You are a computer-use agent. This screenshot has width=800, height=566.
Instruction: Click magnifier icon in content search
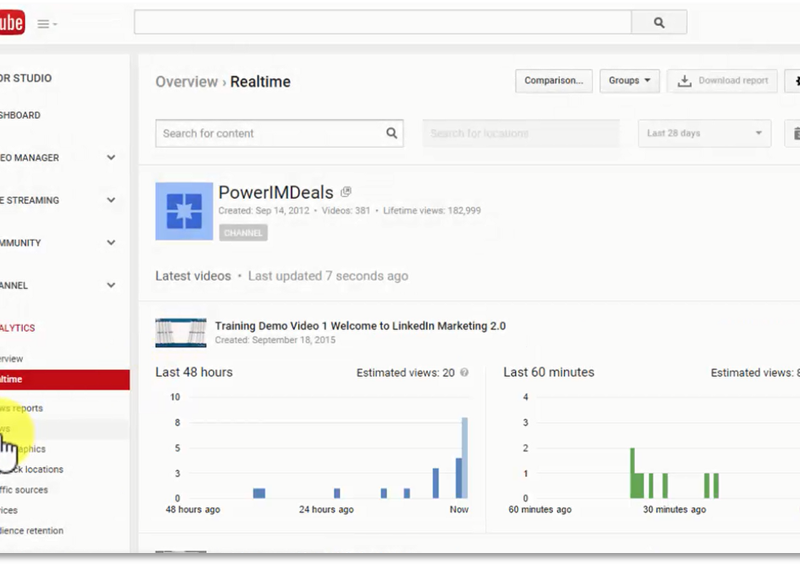(x=391, y=133)
